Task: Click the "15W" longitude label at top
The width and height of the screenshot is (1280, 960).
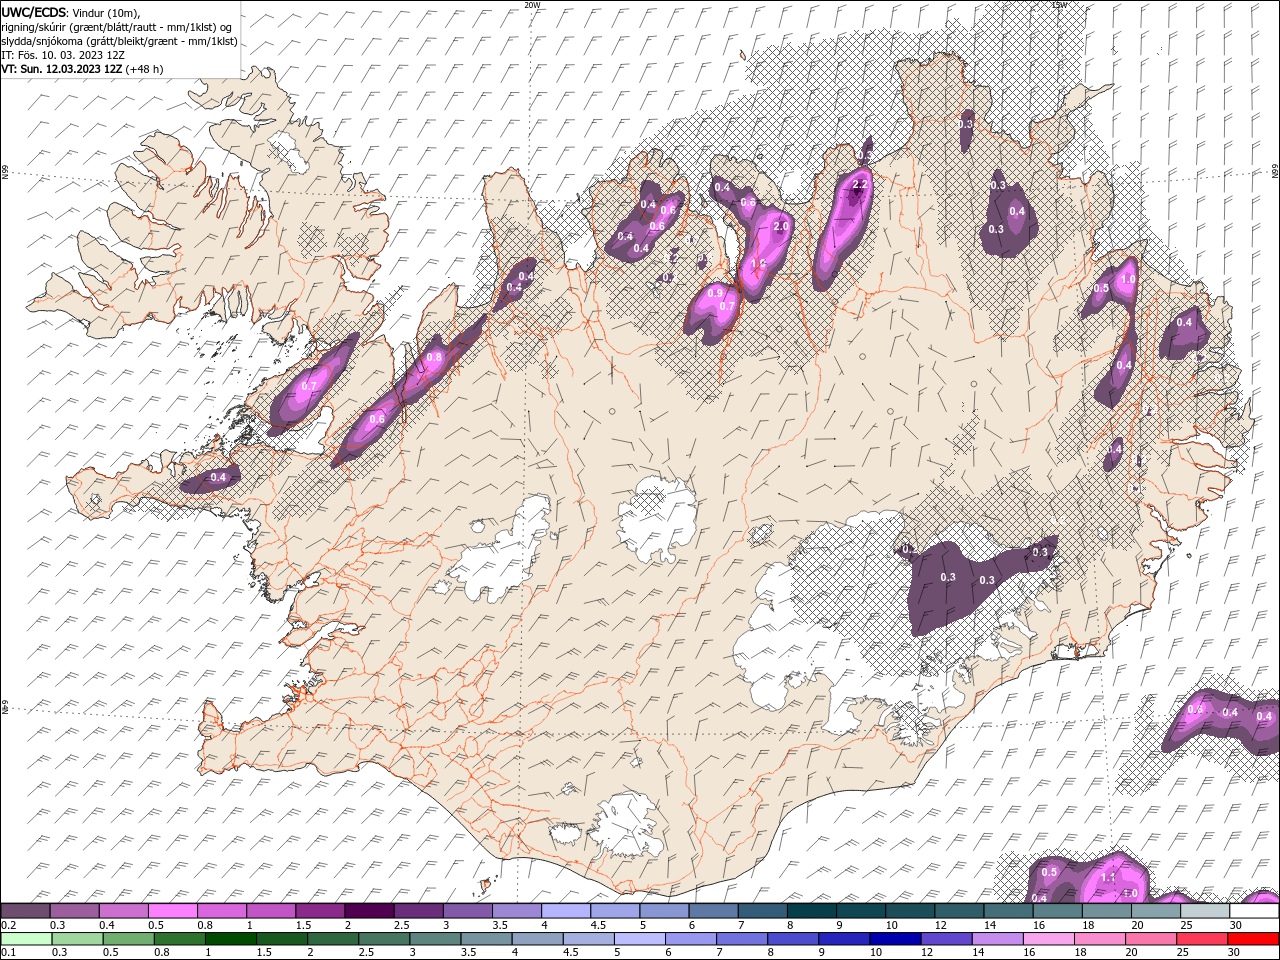Action: (x=1060, y=4)
